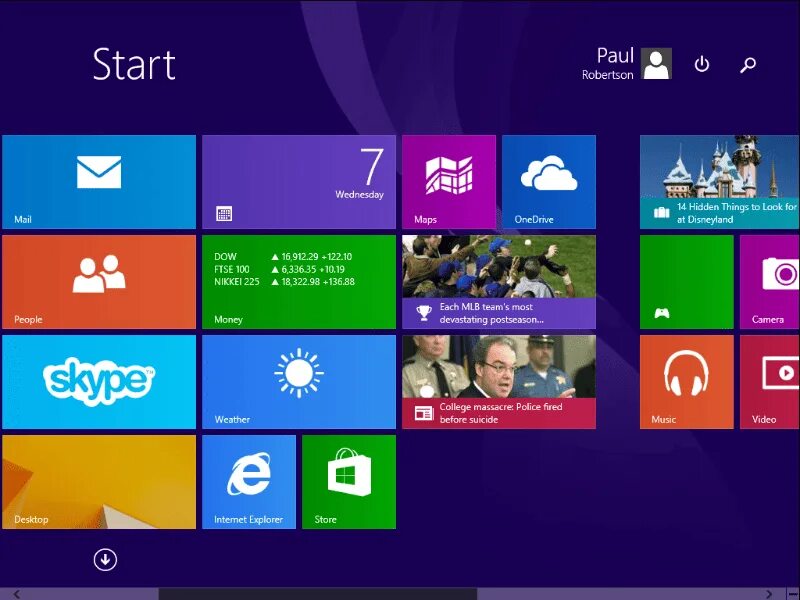Launch the Music tile
Screen dimensions: 800x600
pyautogui.click(x=687, y=382)
